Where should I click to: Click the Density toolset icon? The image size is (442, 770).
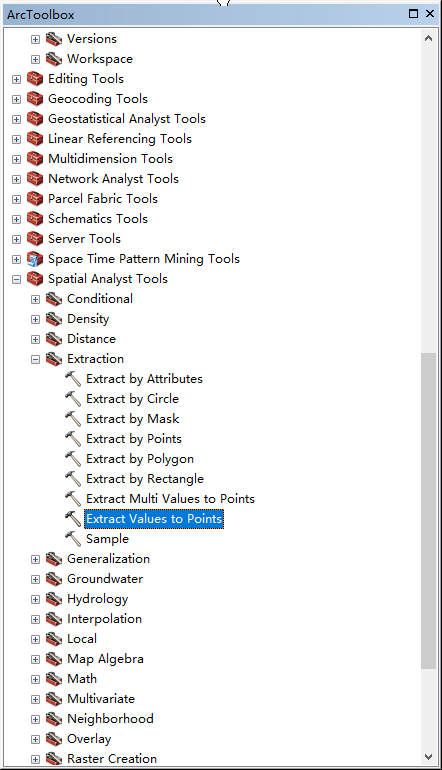click(54, 319)
